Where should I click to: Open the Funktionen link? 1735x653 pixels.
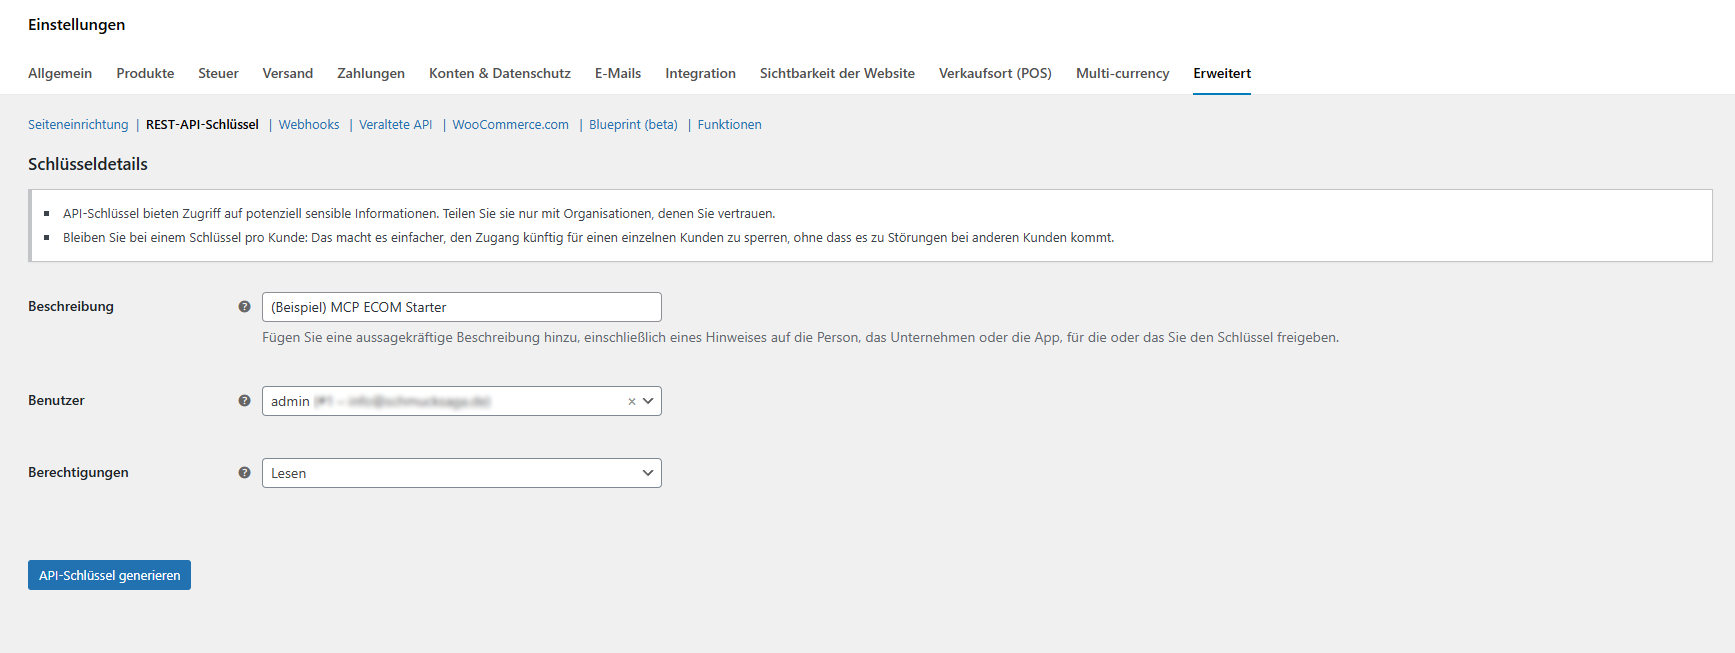tap(729, 125)
